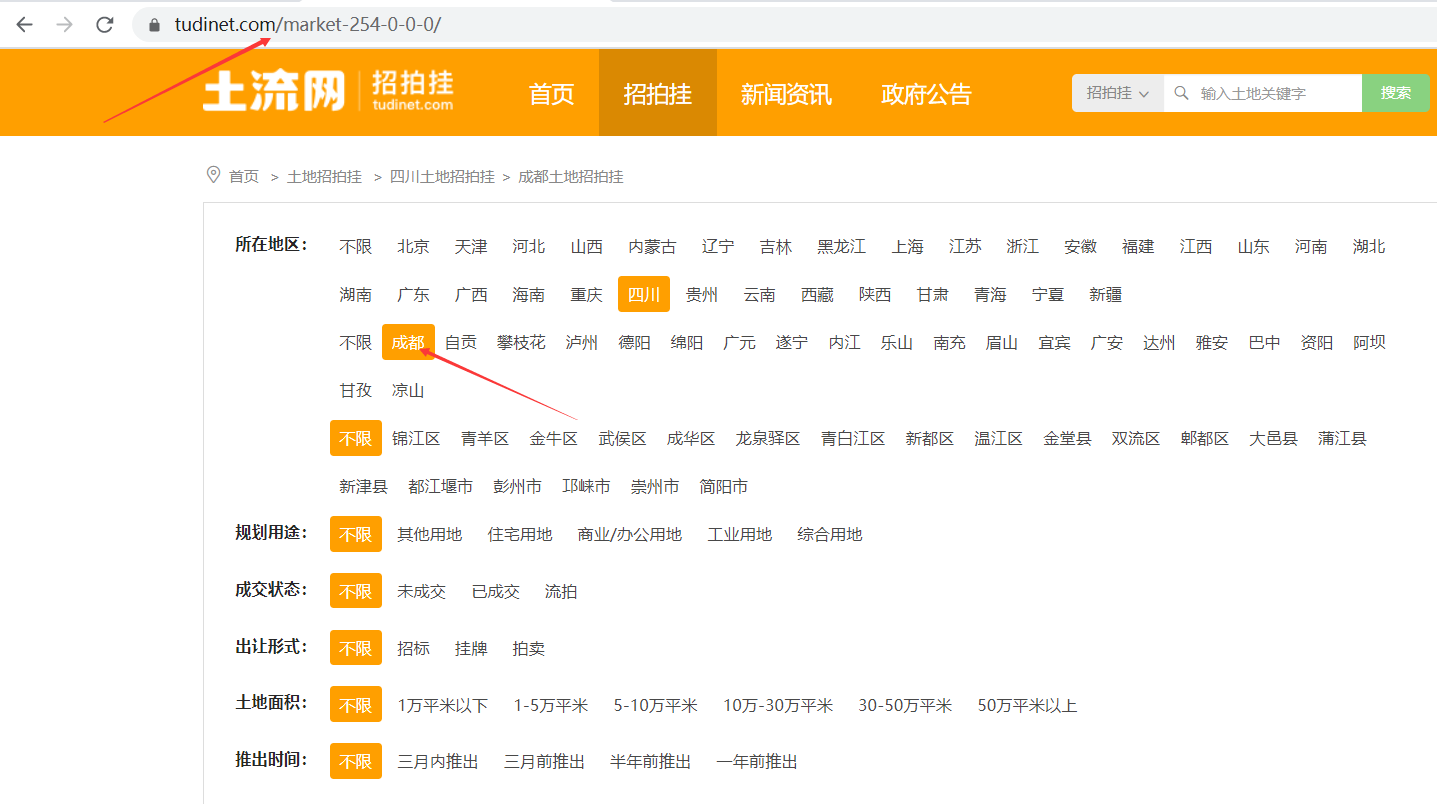Click the location pin icon beside breadcrumb

click(213, 174)
